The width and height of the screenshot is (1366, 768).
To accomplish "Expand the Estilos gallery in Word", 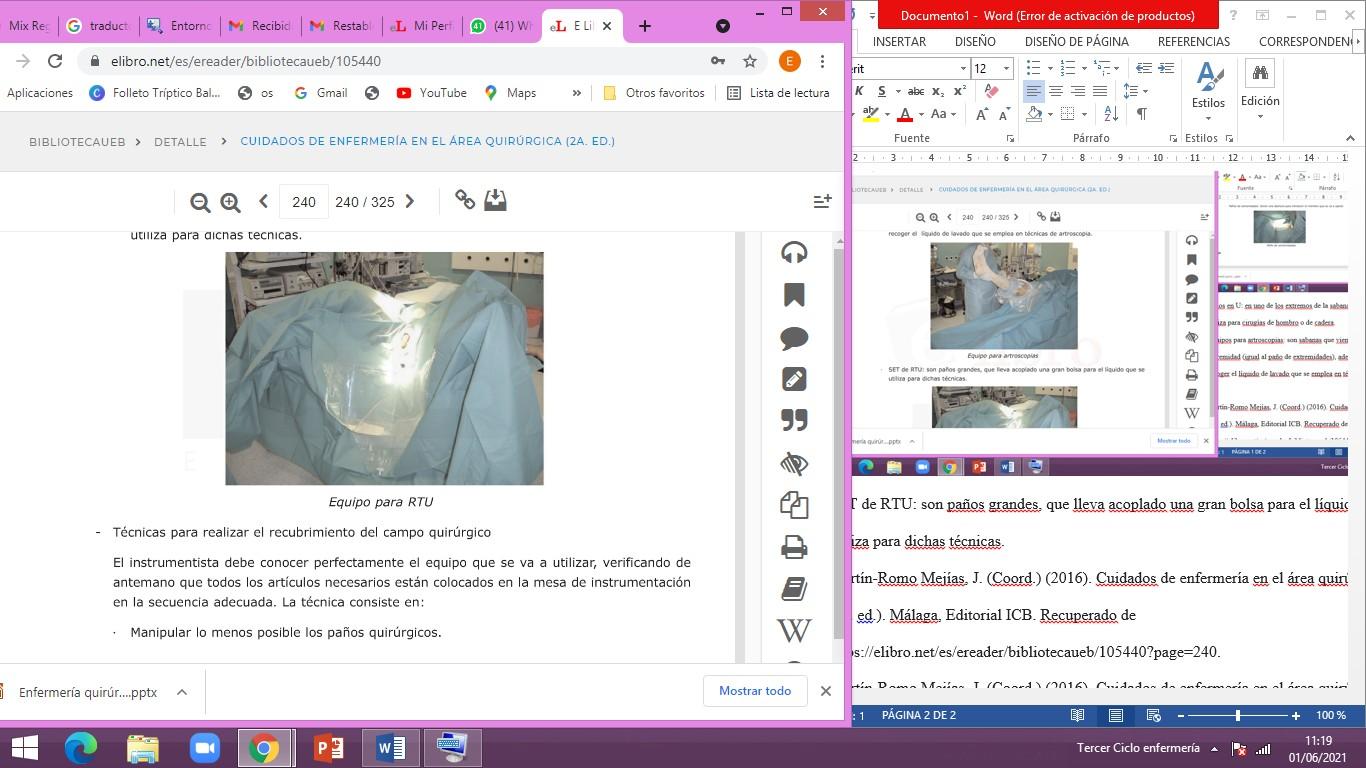I will coord(1208,90).
